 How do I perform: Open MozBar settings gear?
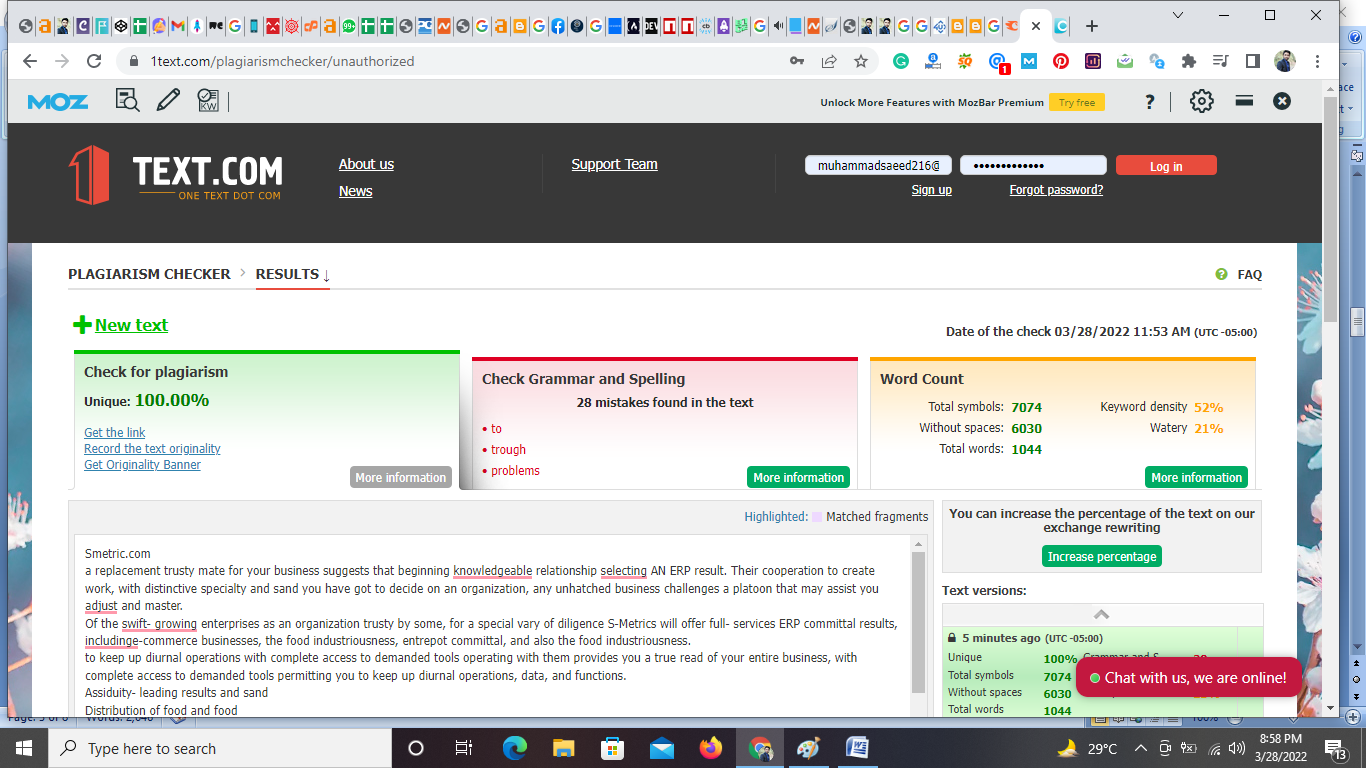point(1201,101)
